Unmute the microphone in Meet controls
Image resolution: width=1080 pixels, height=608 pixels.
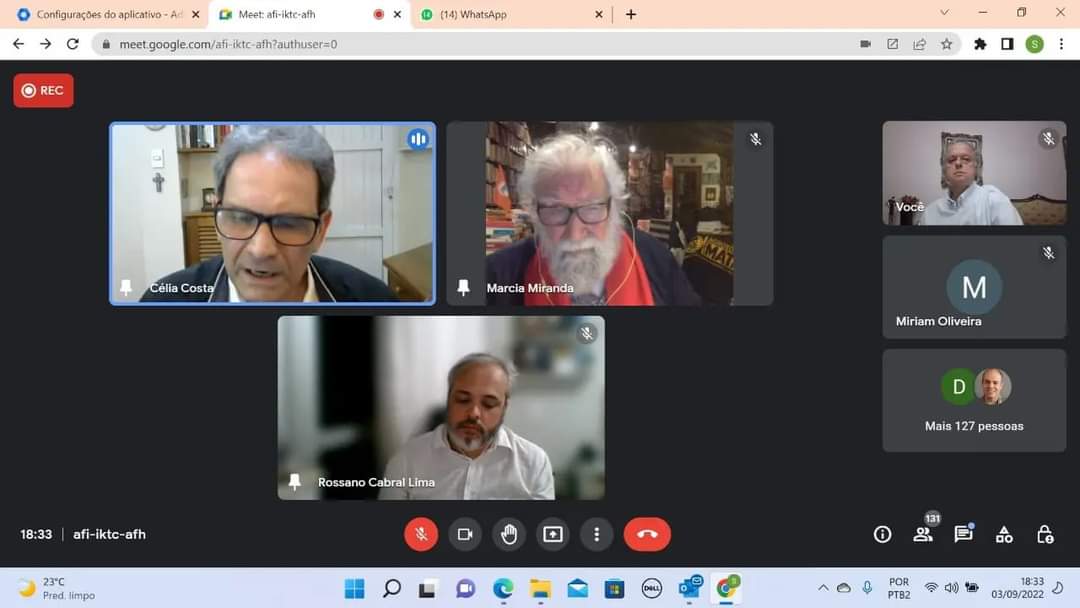(x=421, y=534)
